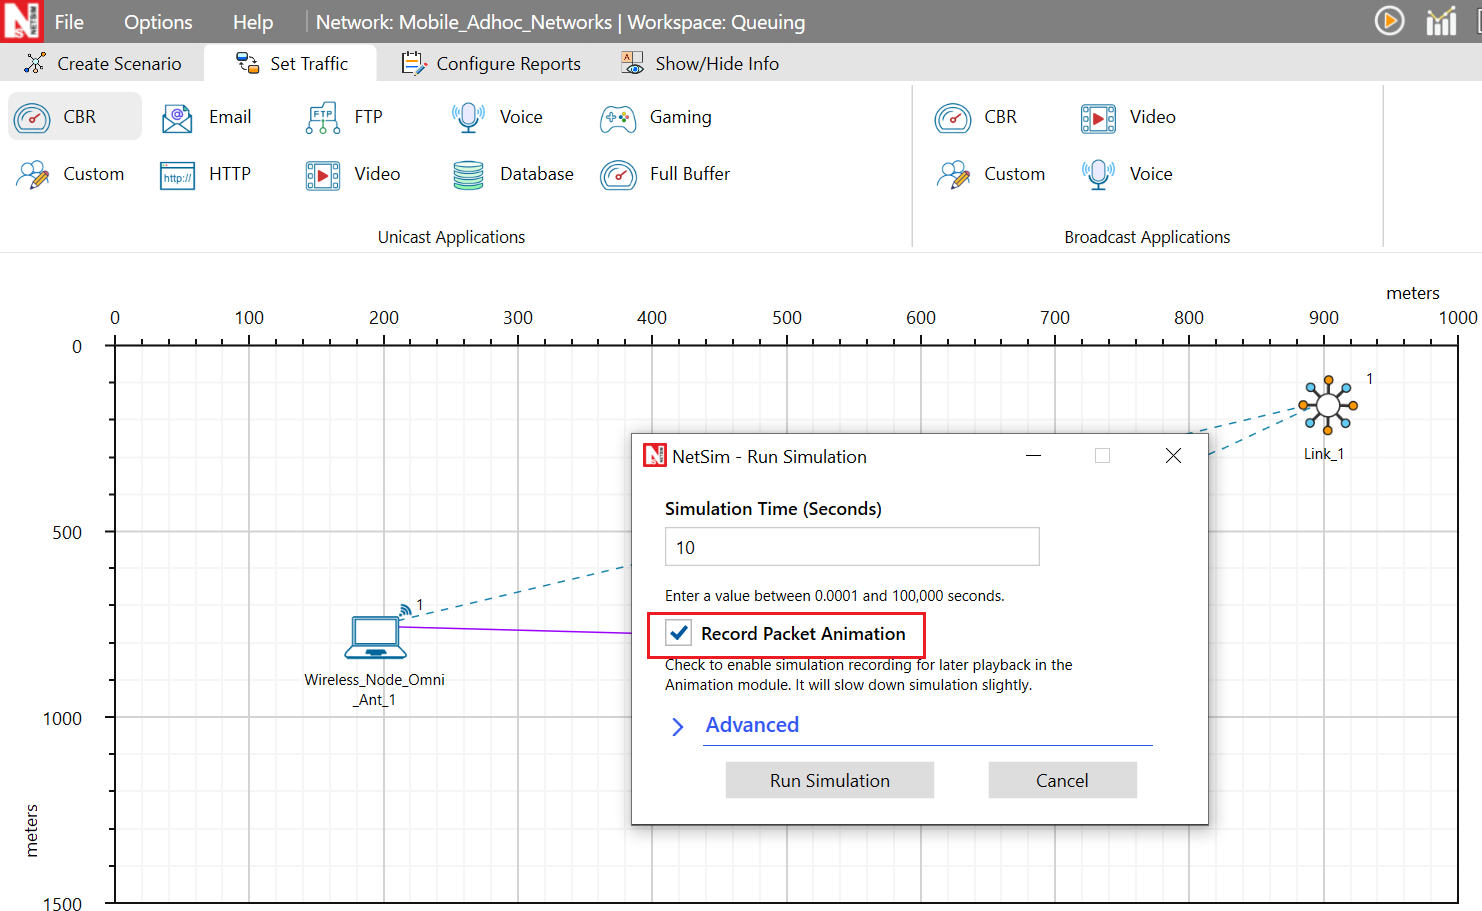
Task: Select the broadcast Voice application
Action: pyautogui.click(x=1126, y=174)
